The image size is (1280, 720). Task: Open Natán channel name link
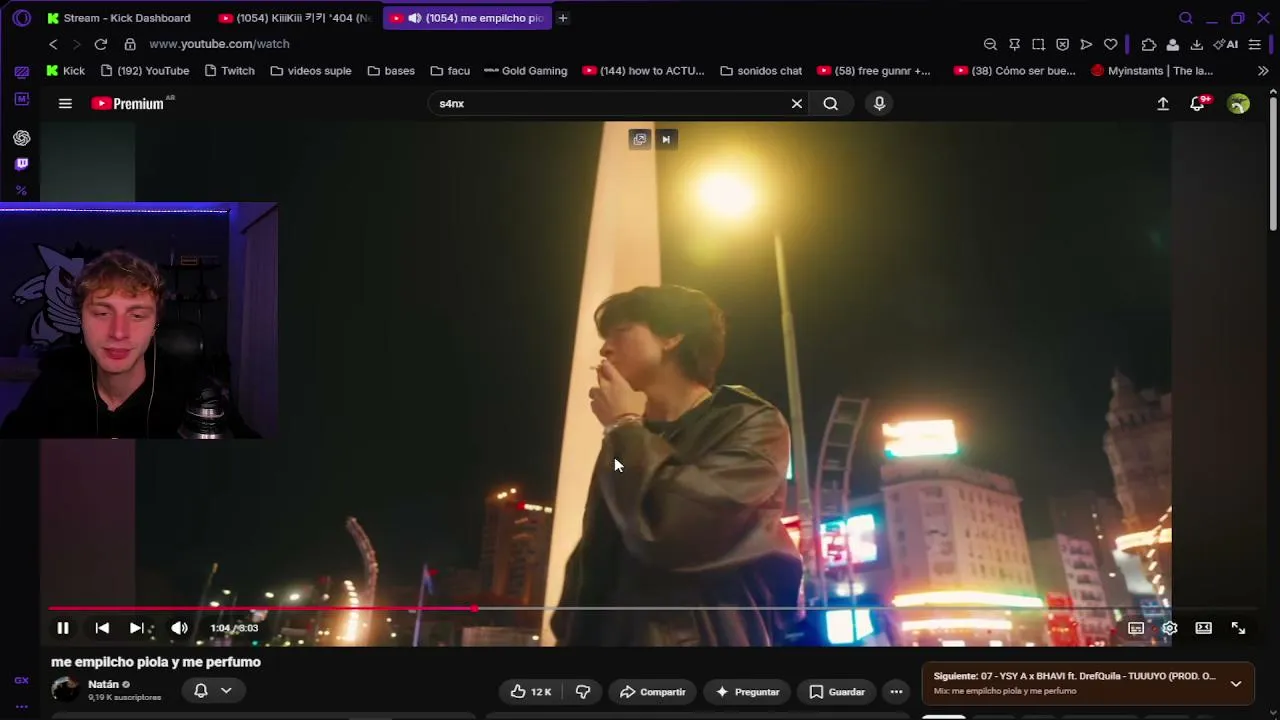(x=103, y=684)
